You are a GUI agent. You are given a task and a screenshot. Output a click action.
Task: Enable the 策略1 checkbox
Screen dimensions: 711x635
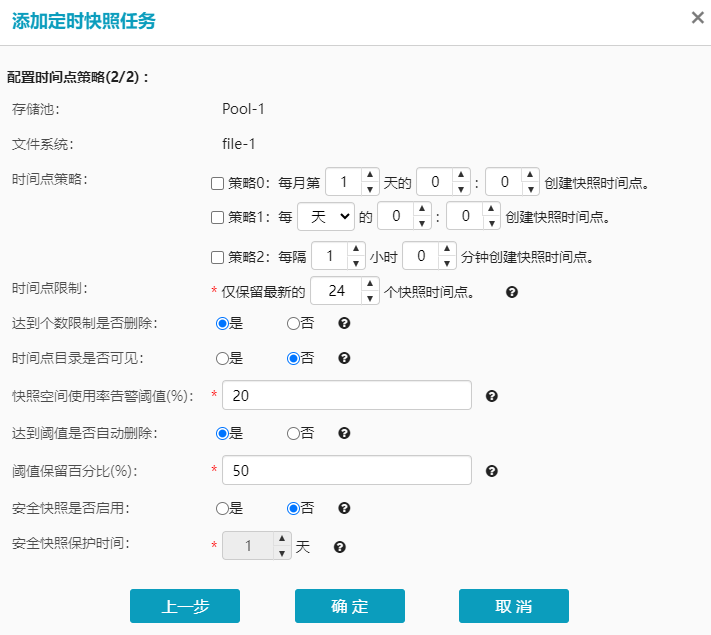(217, 217)
